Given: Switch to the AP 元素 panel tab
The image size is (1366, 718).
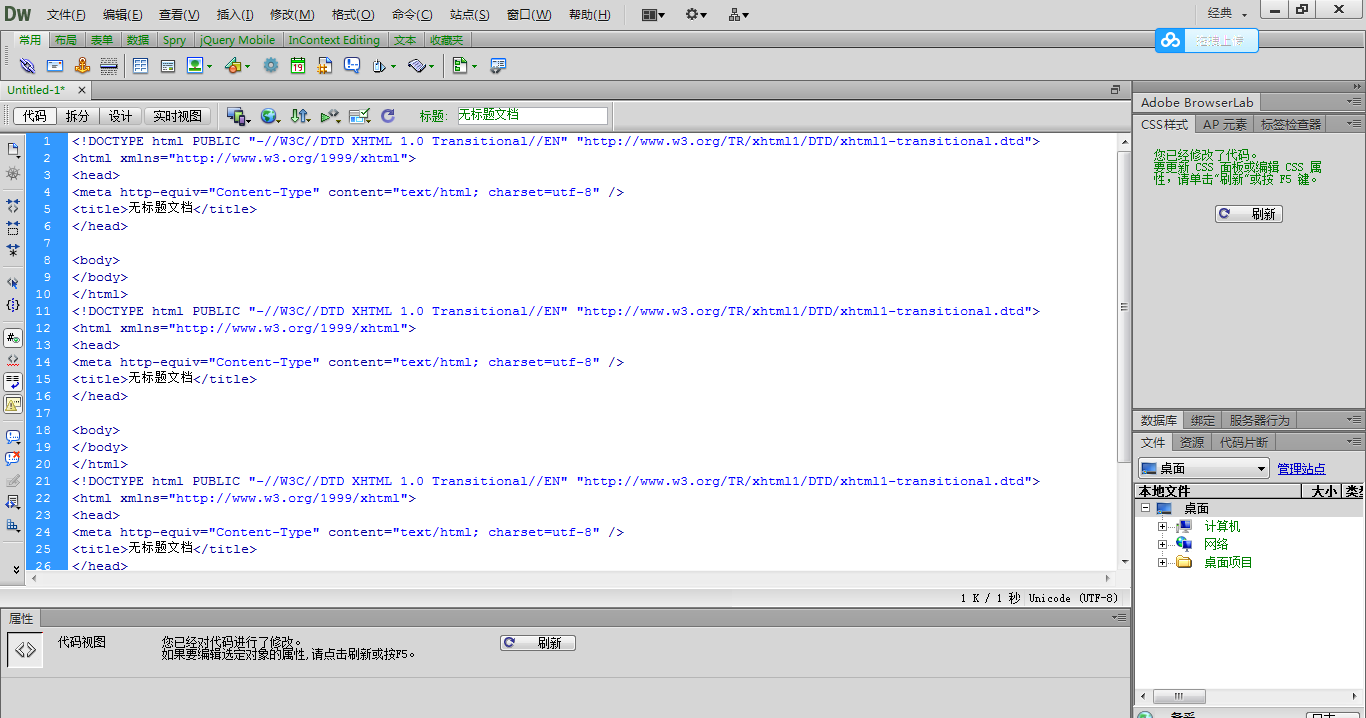Looking at the screenshot, I should [x=1225, y=124].
